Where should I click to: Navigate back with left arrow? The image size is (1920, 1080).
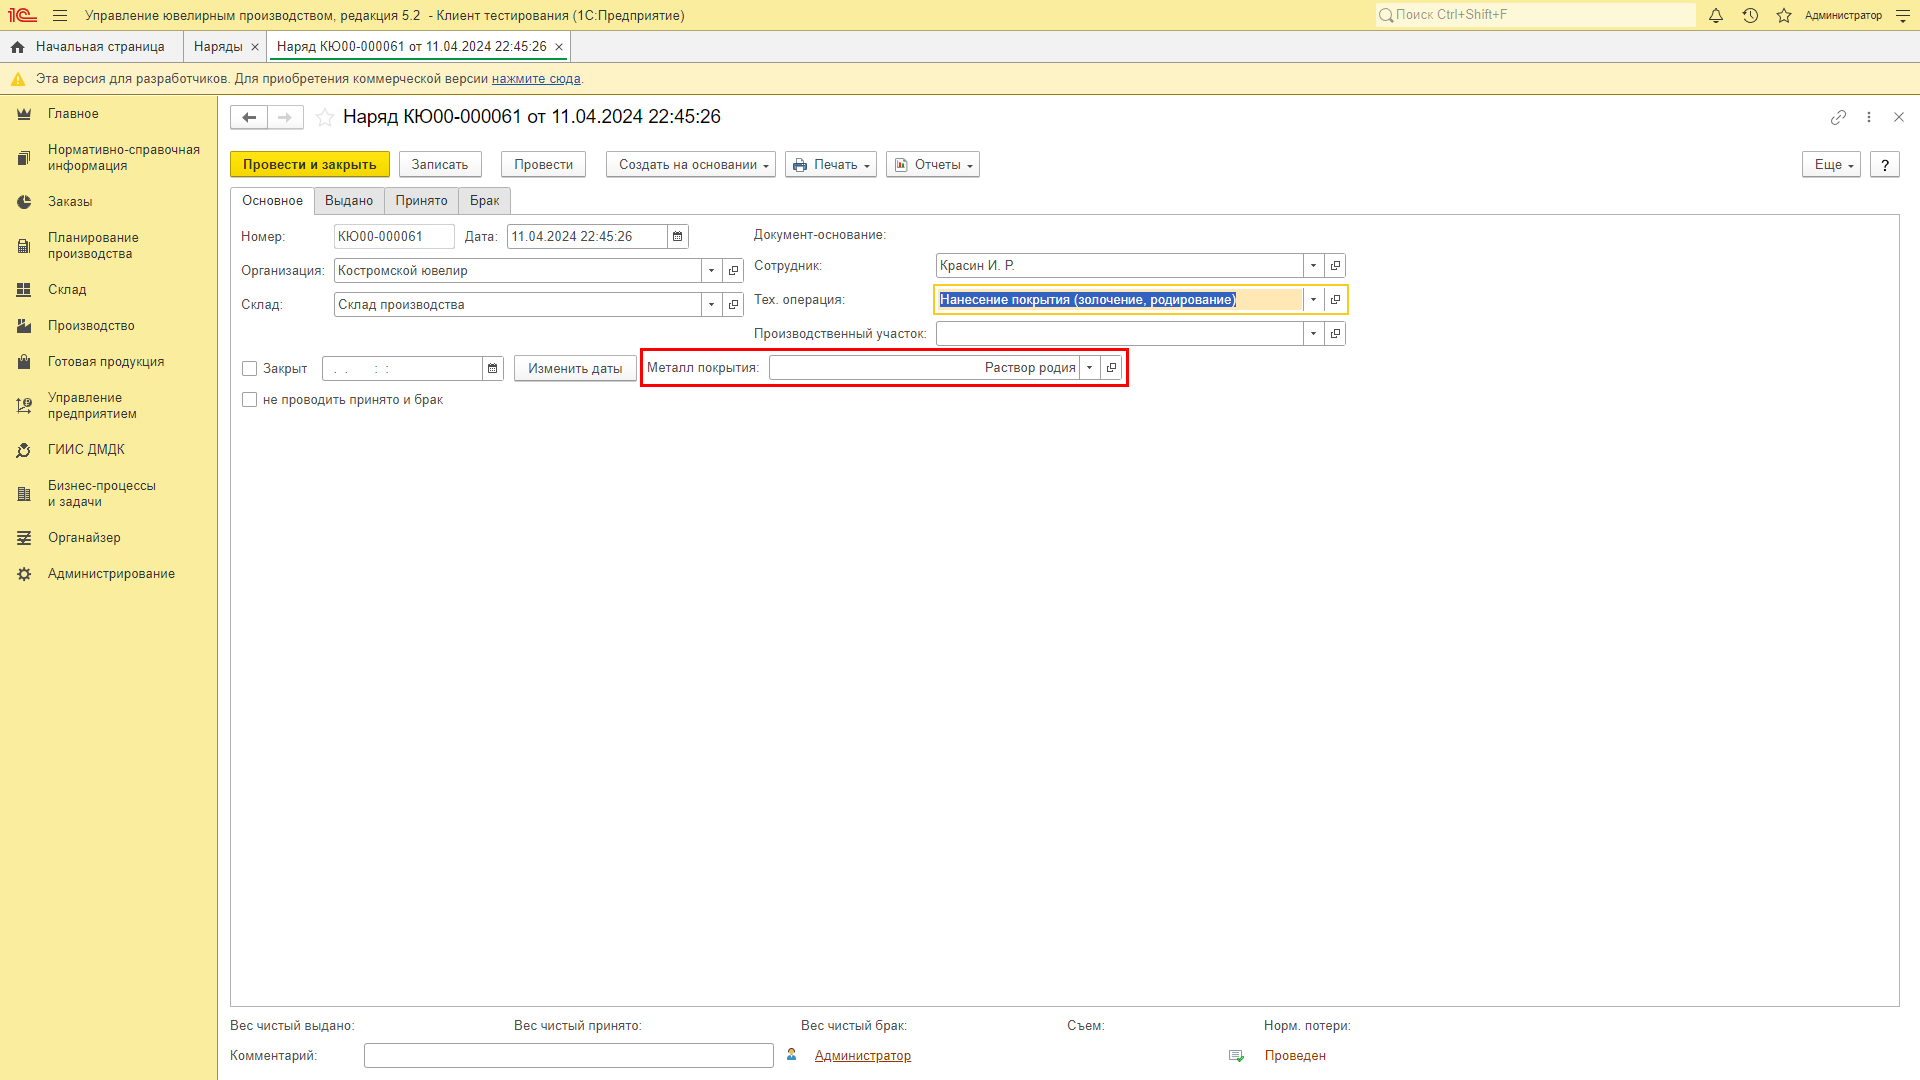coord(249,117)
